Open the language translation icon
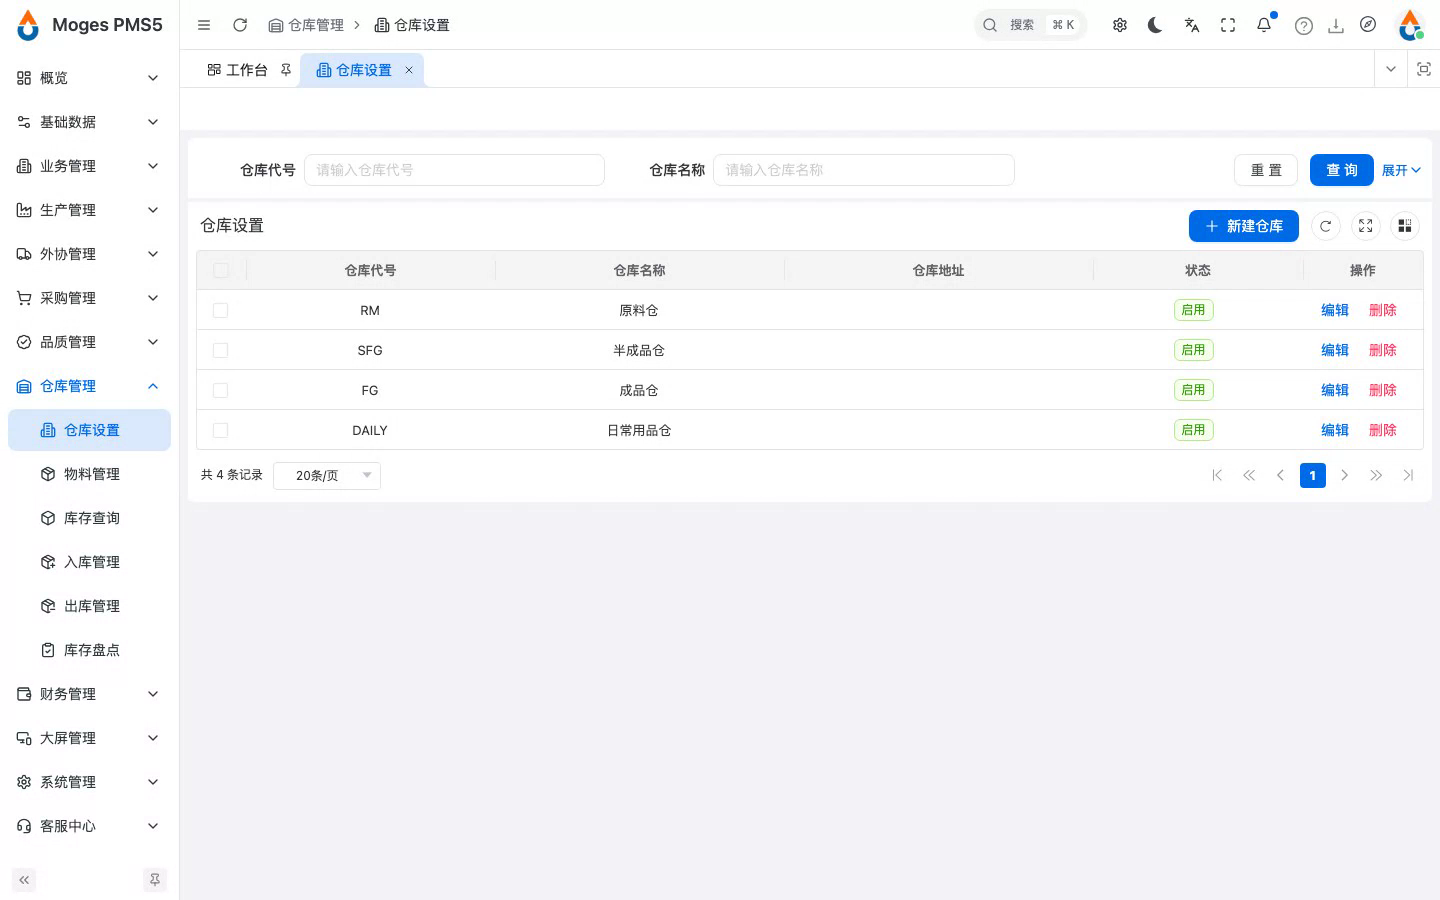Image resolution: width=1440 pixels, height=900 pixels. point(1192,25)
